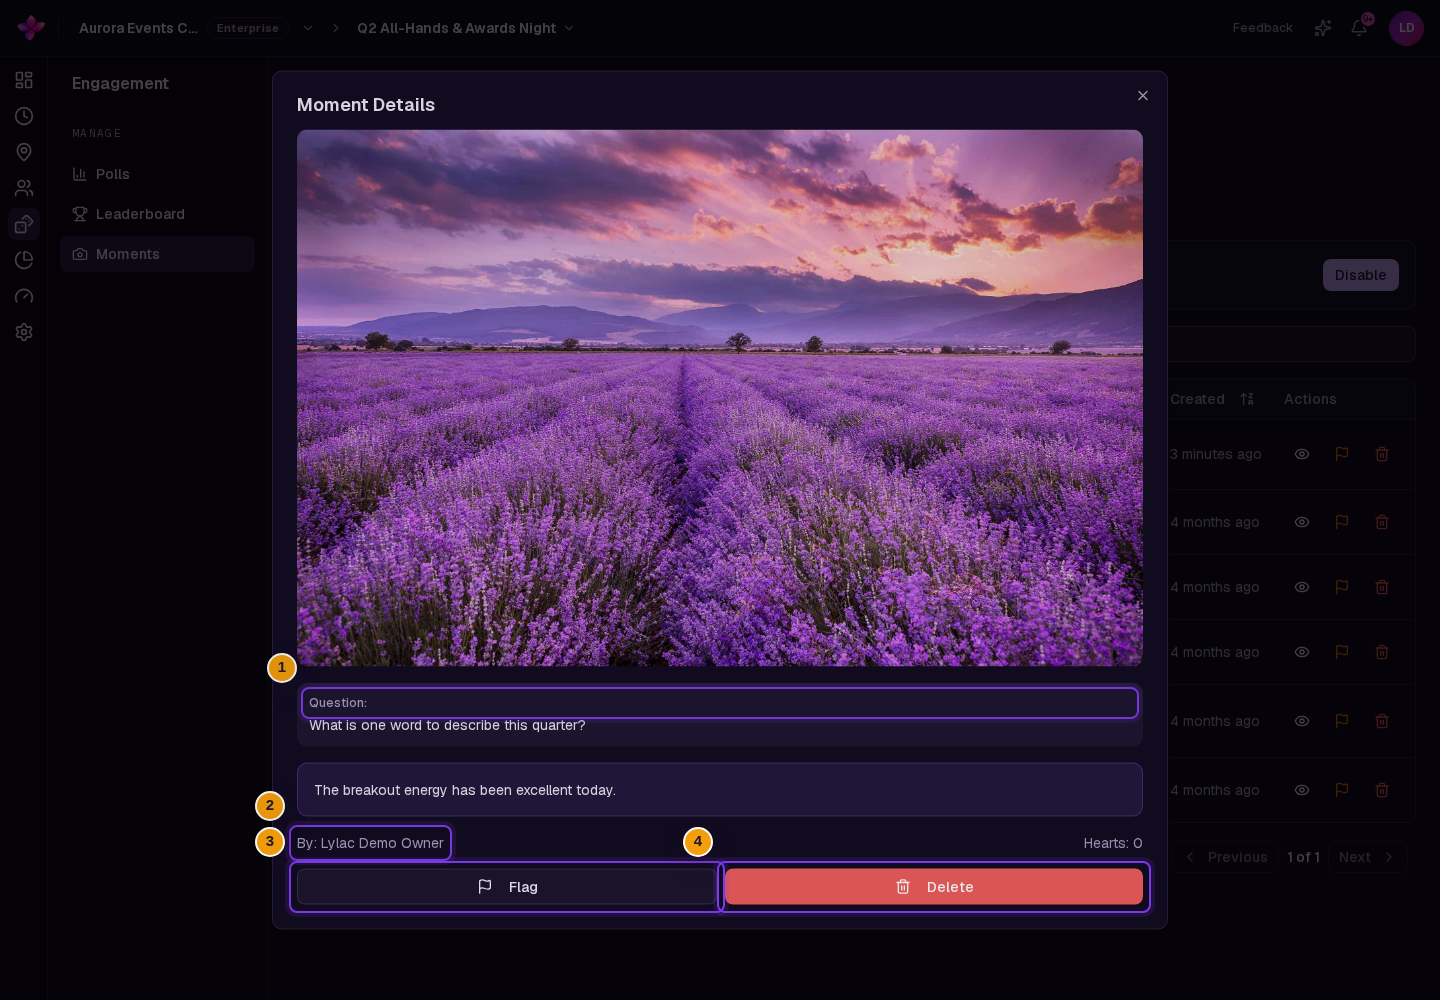Close the Moment Details dialog

pyautogui.click(x=1143, y=96)
